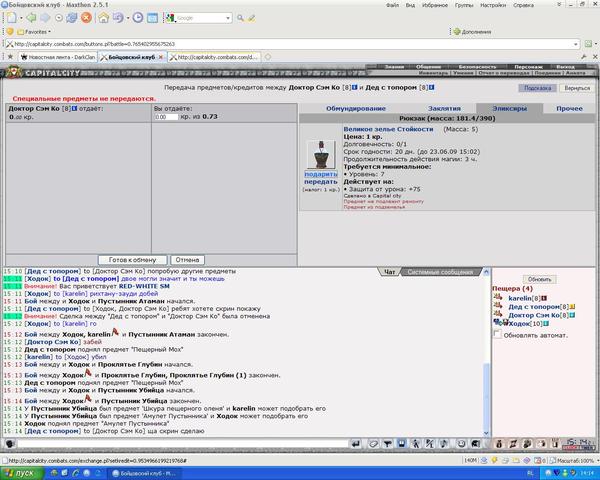Click the smiley emoticons icon in chat bar
Viewport: 600px width, 480px height.
[461, 444]
